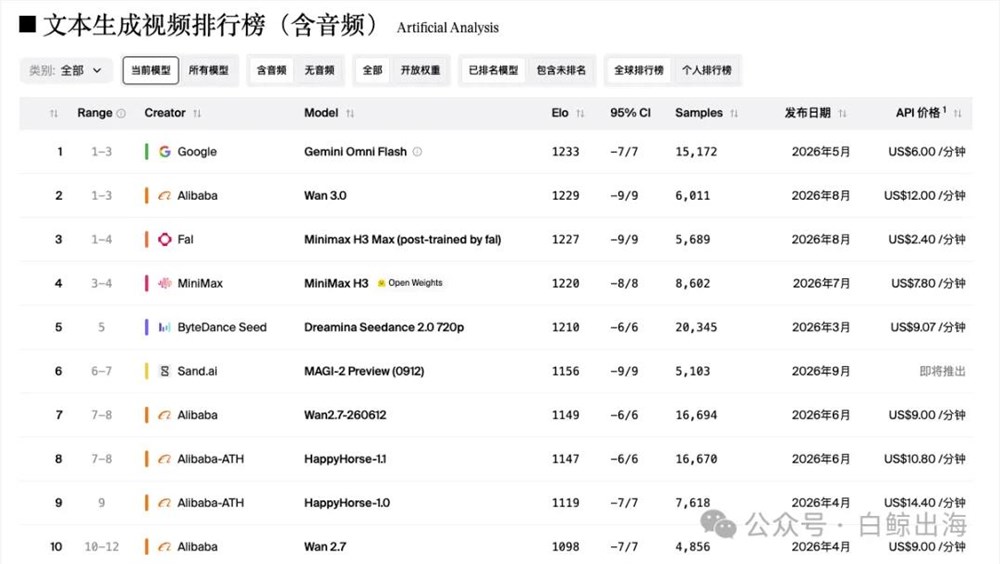The height and width of the screenshot is (564, 1000).
Task: Click the Sand.ai logo icon
Action: point(165,371)
